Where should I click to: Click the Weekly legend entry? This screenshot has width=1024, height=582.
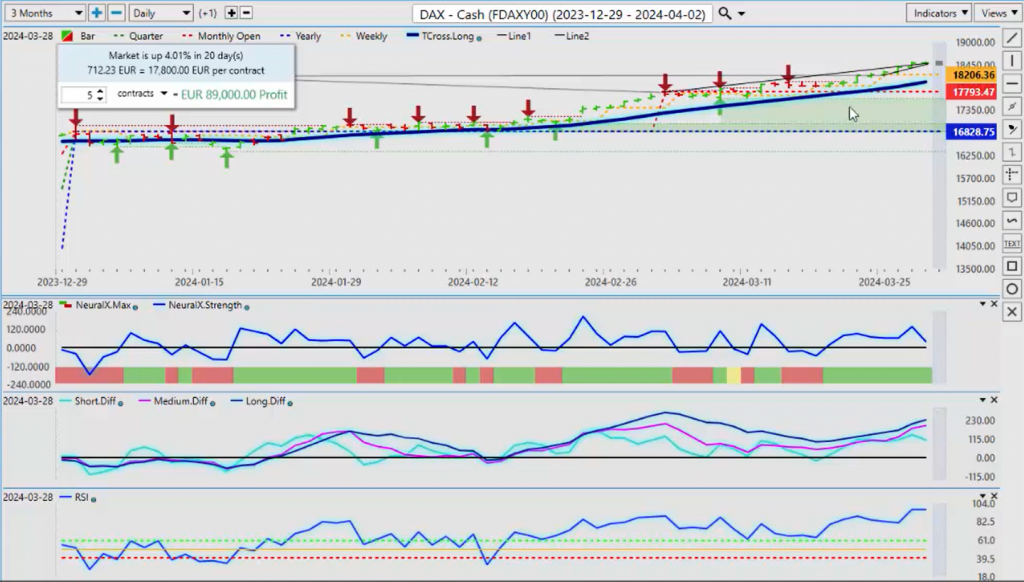coord(364,36)
